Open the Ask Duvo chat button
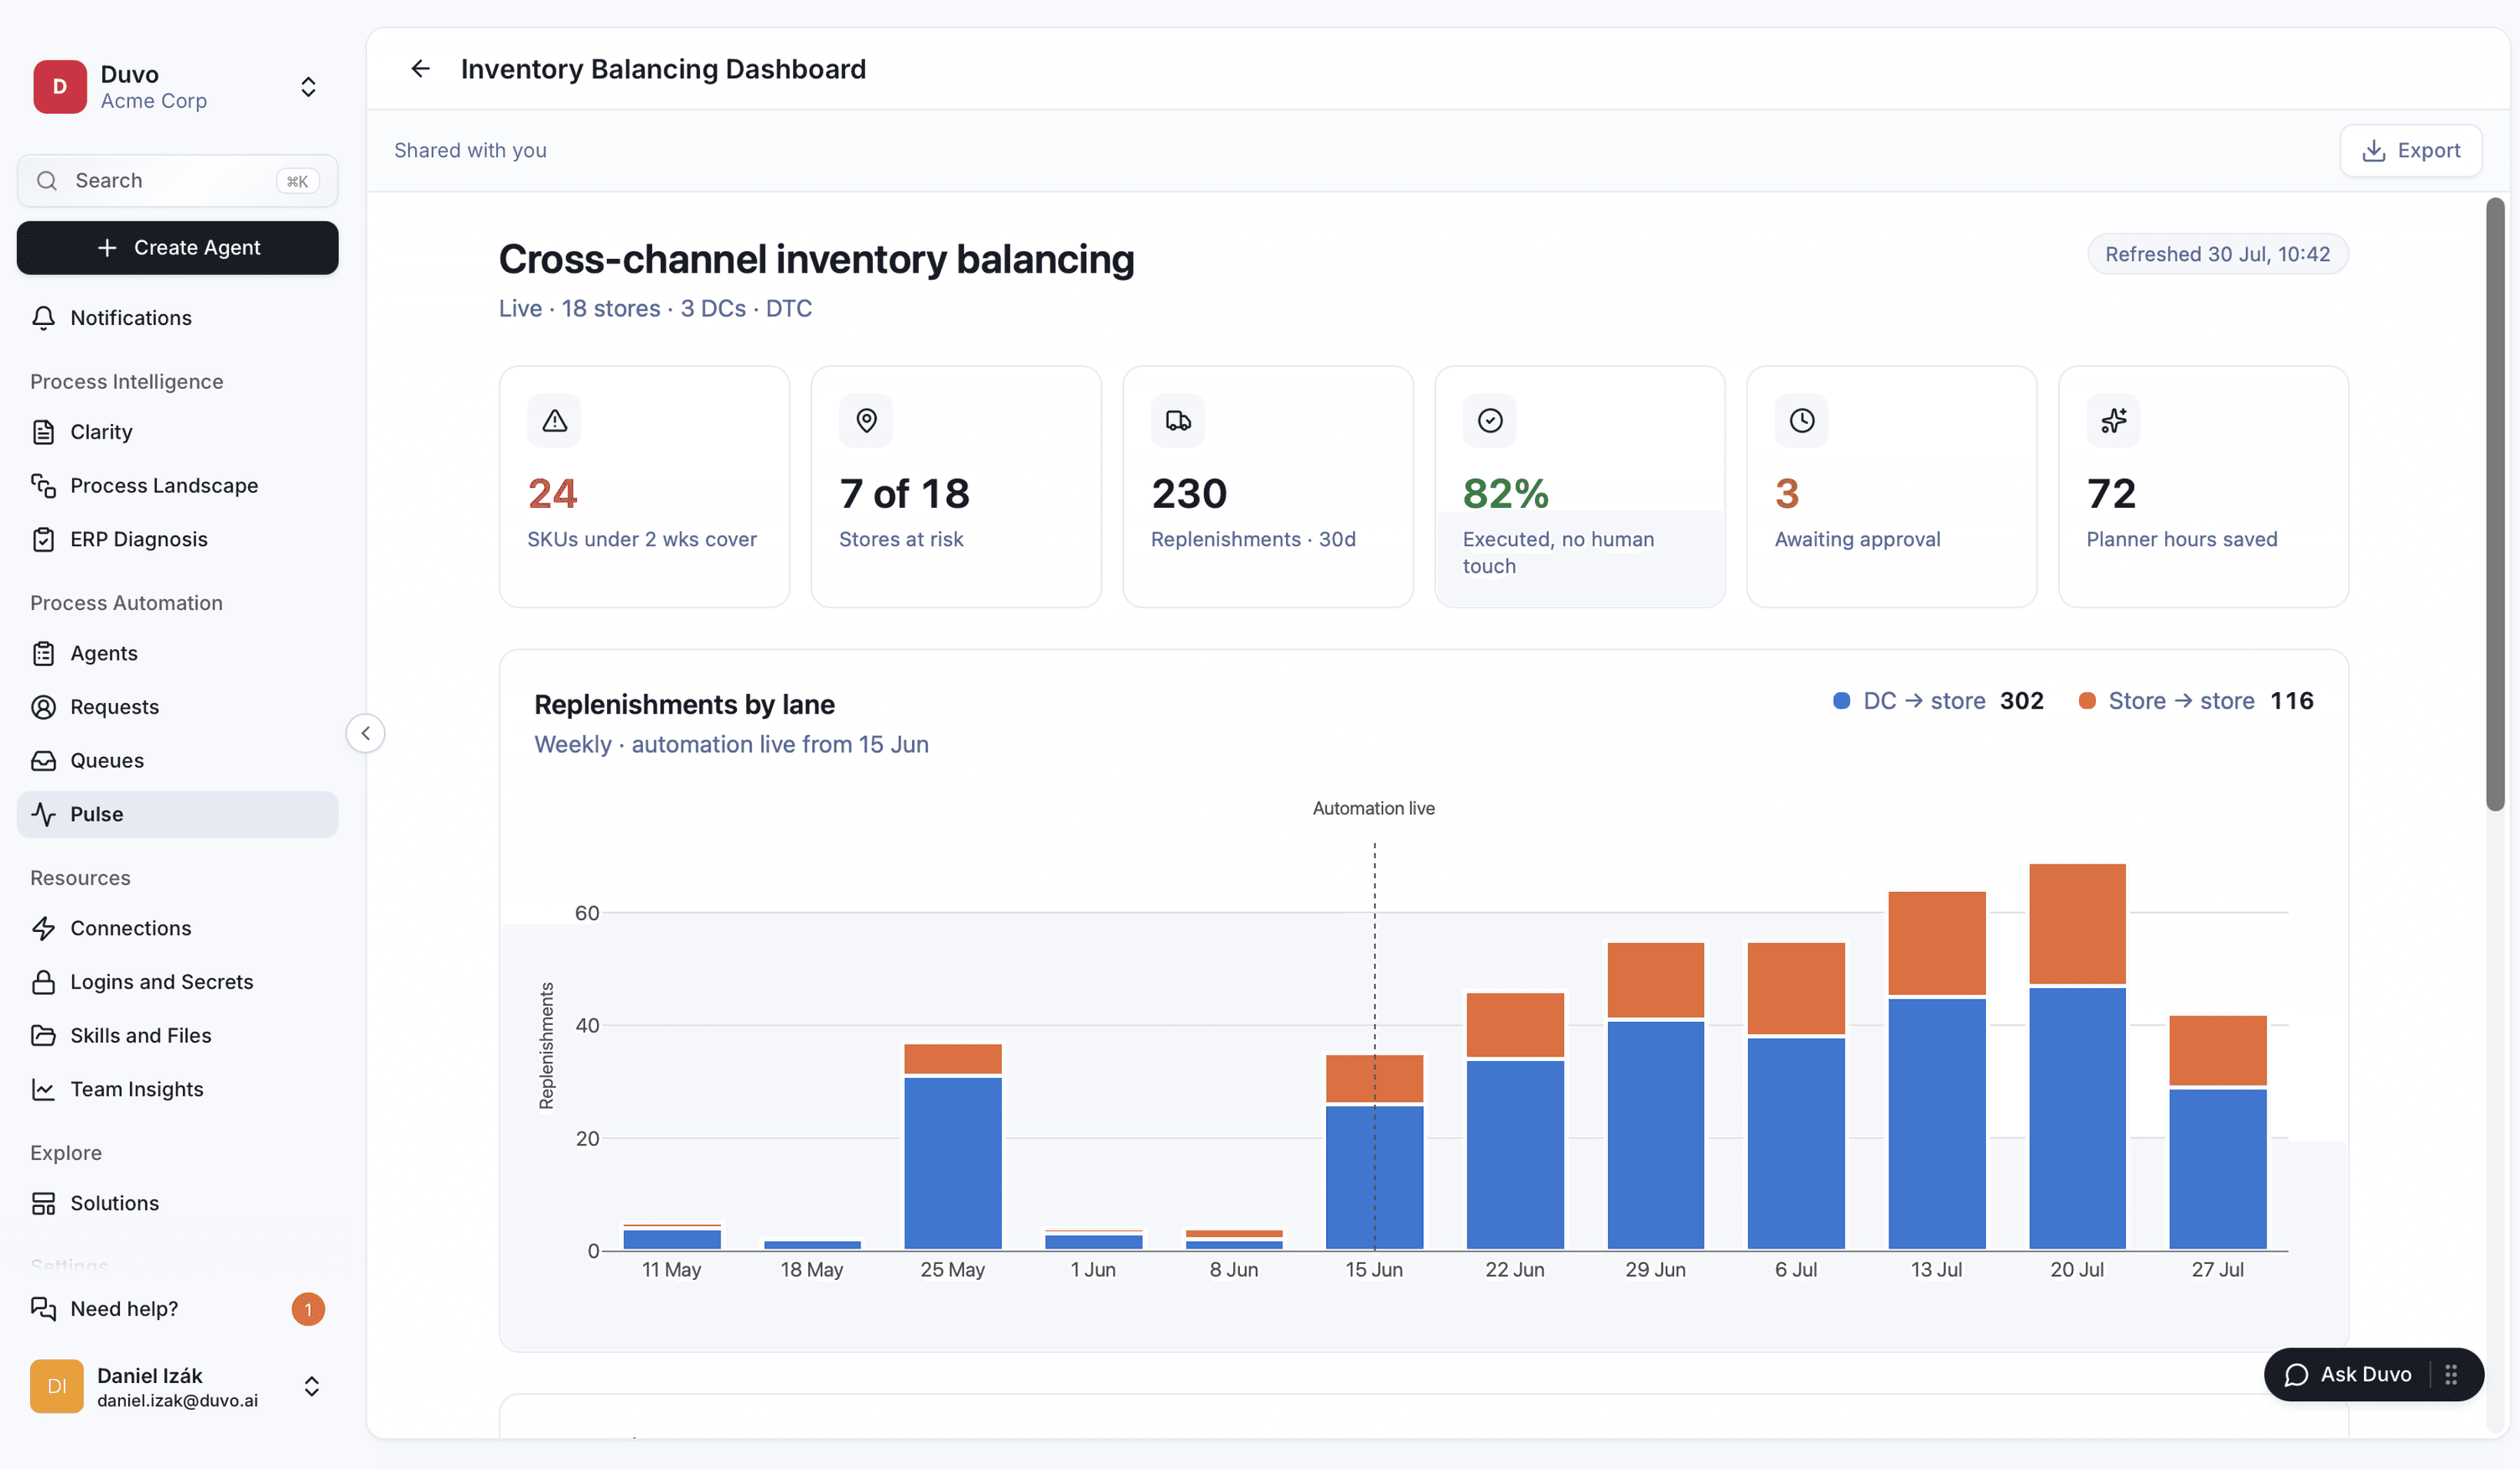Screen dimensions: 2520x1469 [2348, 1375]
